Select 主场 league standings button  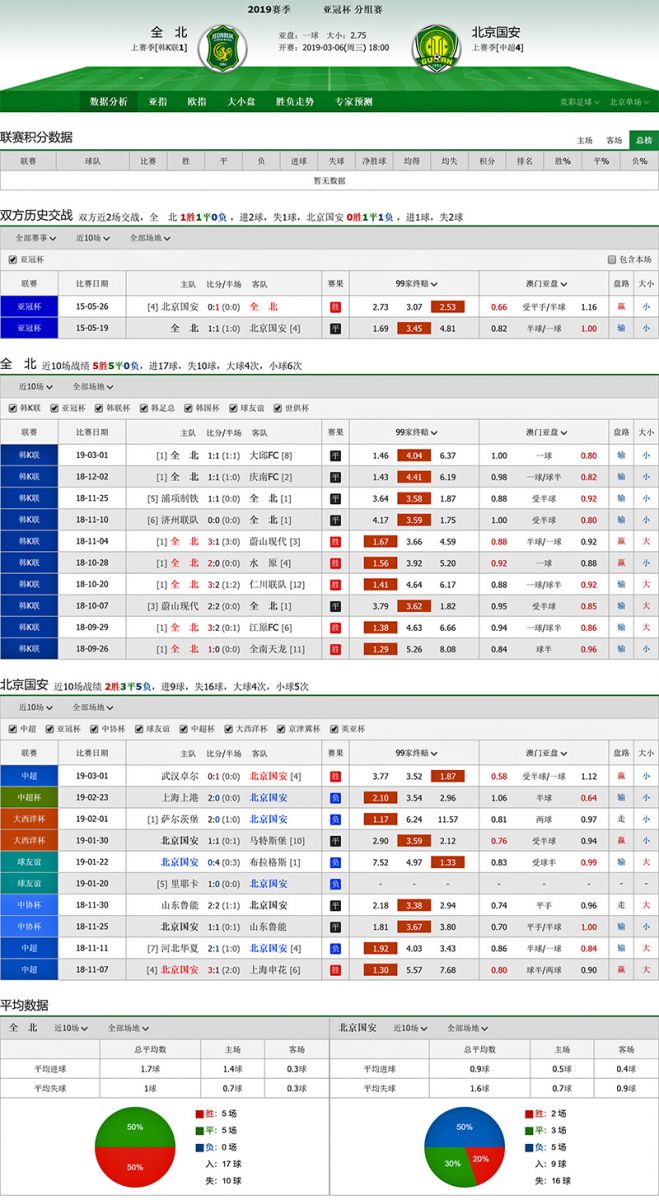click(585, 140)
